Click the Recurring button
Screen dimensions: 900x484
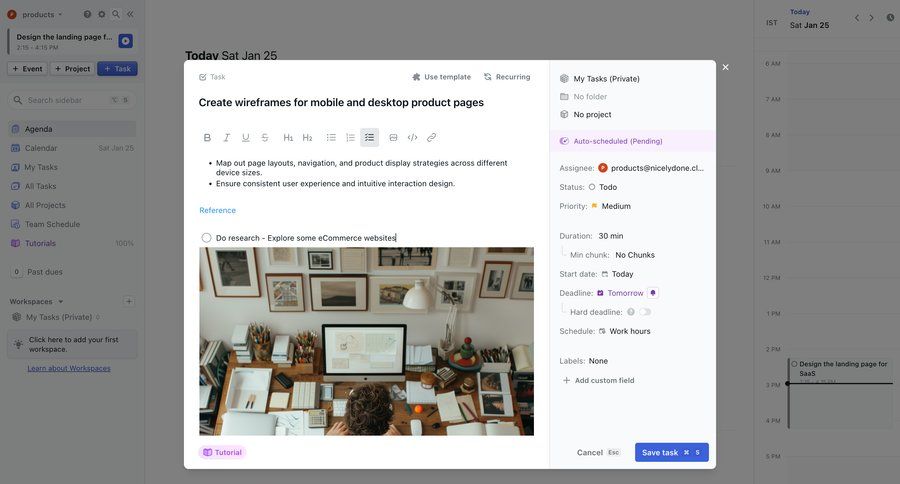pos(507,77)
